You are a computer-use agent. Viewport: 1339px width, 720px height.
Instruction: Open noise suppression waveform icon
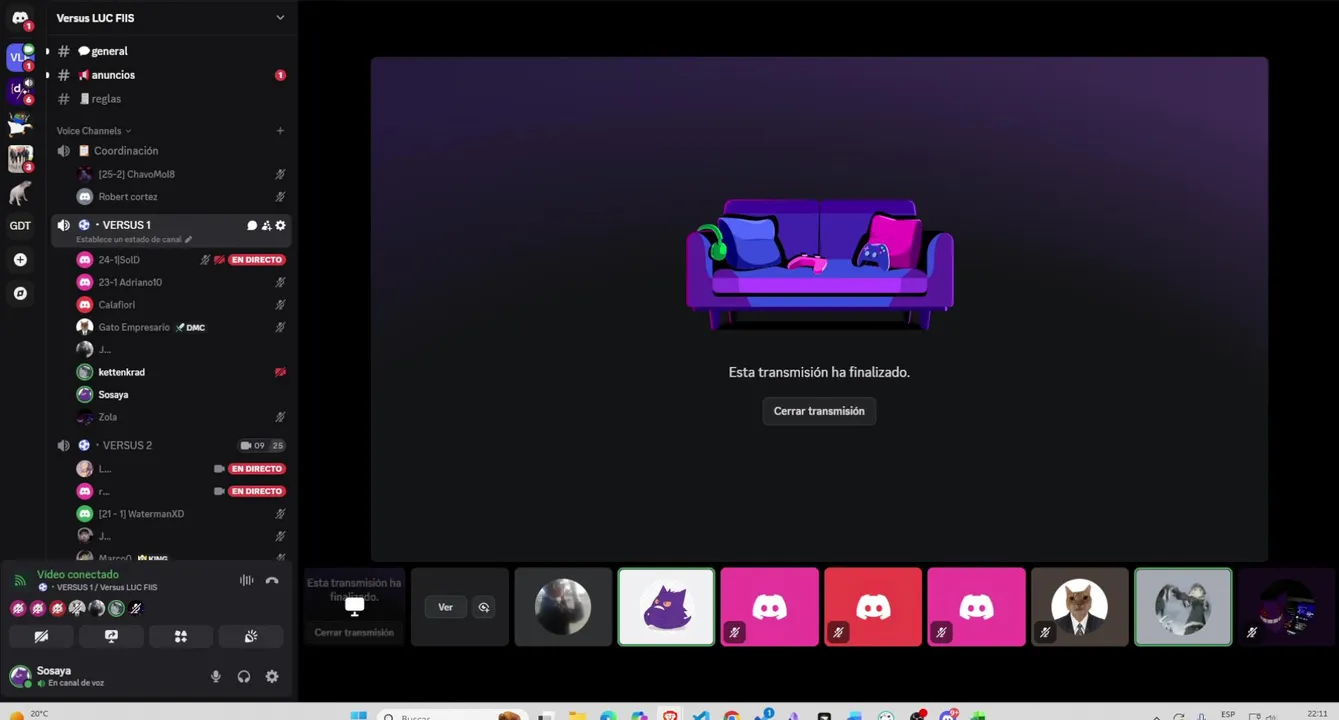246,581
